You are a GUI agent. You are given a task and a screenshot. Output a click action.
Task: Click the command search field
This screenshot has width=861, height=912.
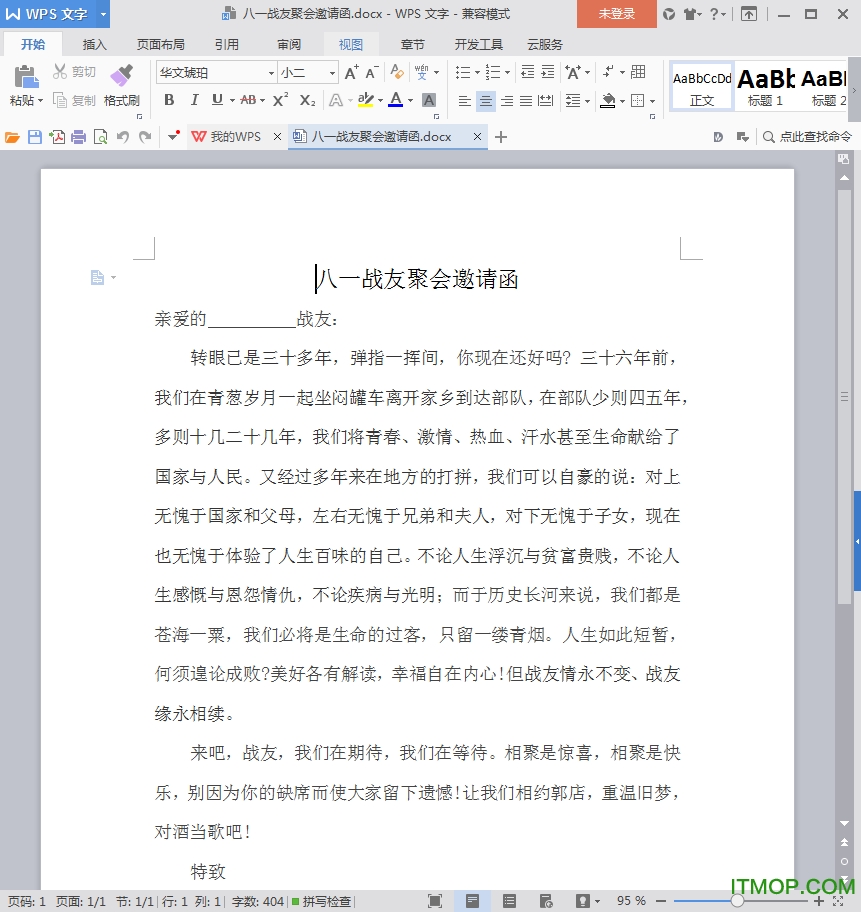(807, 137)
